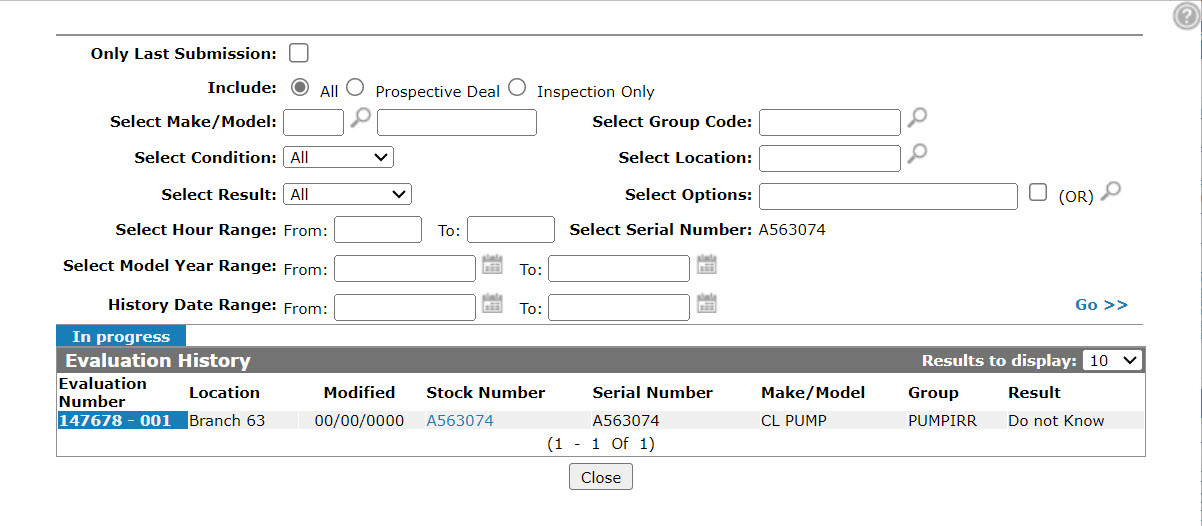
Task: Open History Date From calendar picker
Action: [492, 303]
